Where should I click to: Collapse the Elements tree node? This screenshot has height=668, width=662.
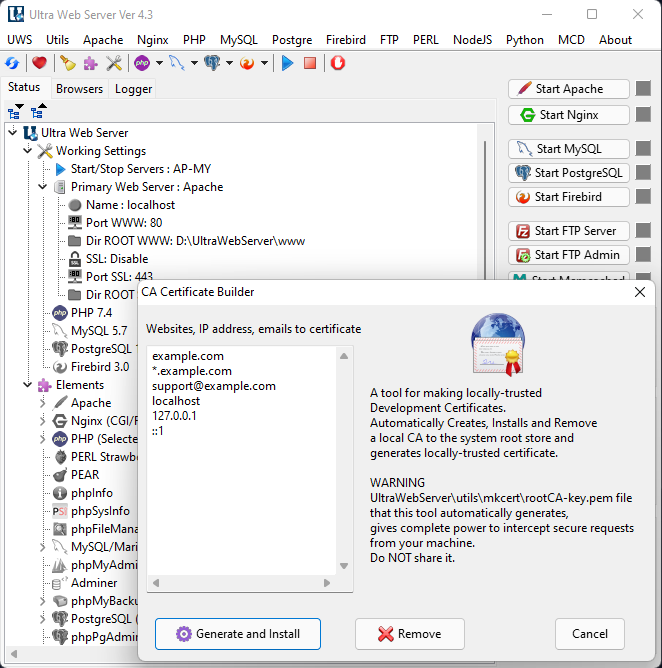[x=28, y=384]
